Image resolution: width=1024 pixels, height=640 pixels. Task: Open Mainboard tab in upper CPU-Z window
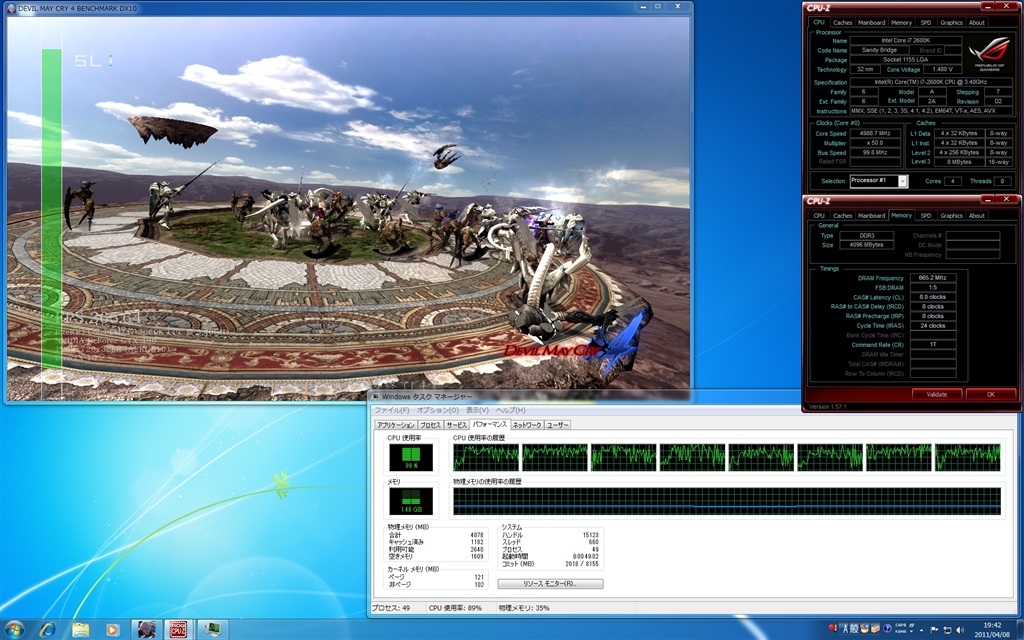[x=871, y=22]
